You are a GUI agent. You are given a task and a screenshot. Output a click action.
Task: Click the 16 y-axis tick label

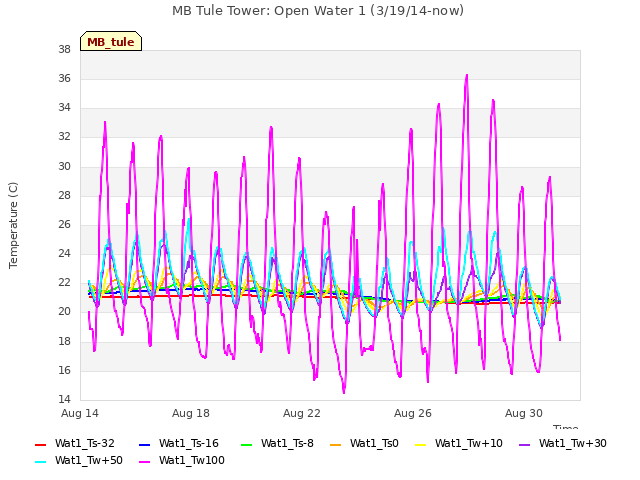click(64, 371)
